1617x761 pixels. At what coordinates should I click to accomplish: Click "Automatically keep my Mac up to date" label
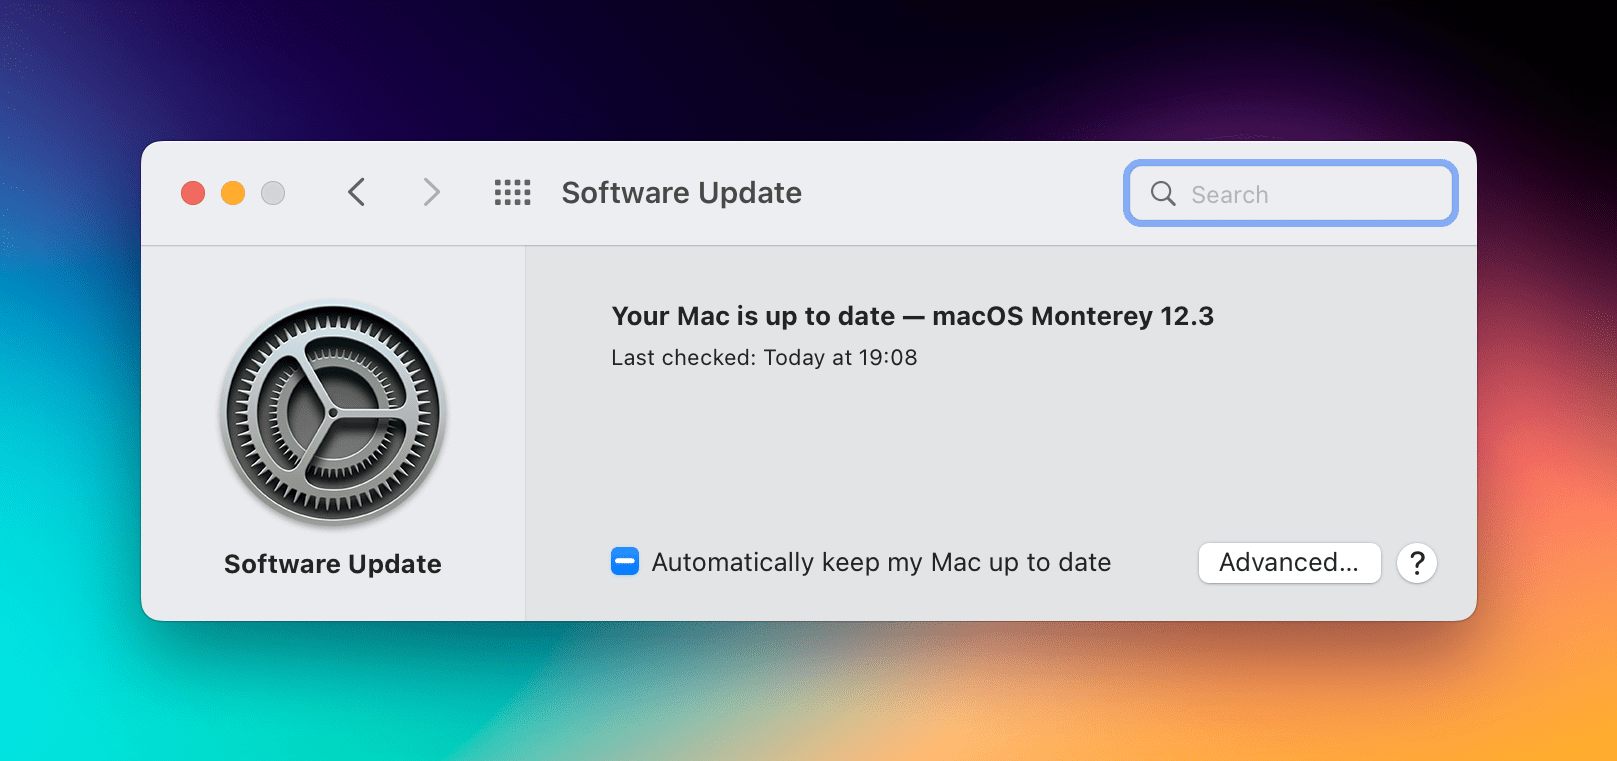click(x=881, y=562)
